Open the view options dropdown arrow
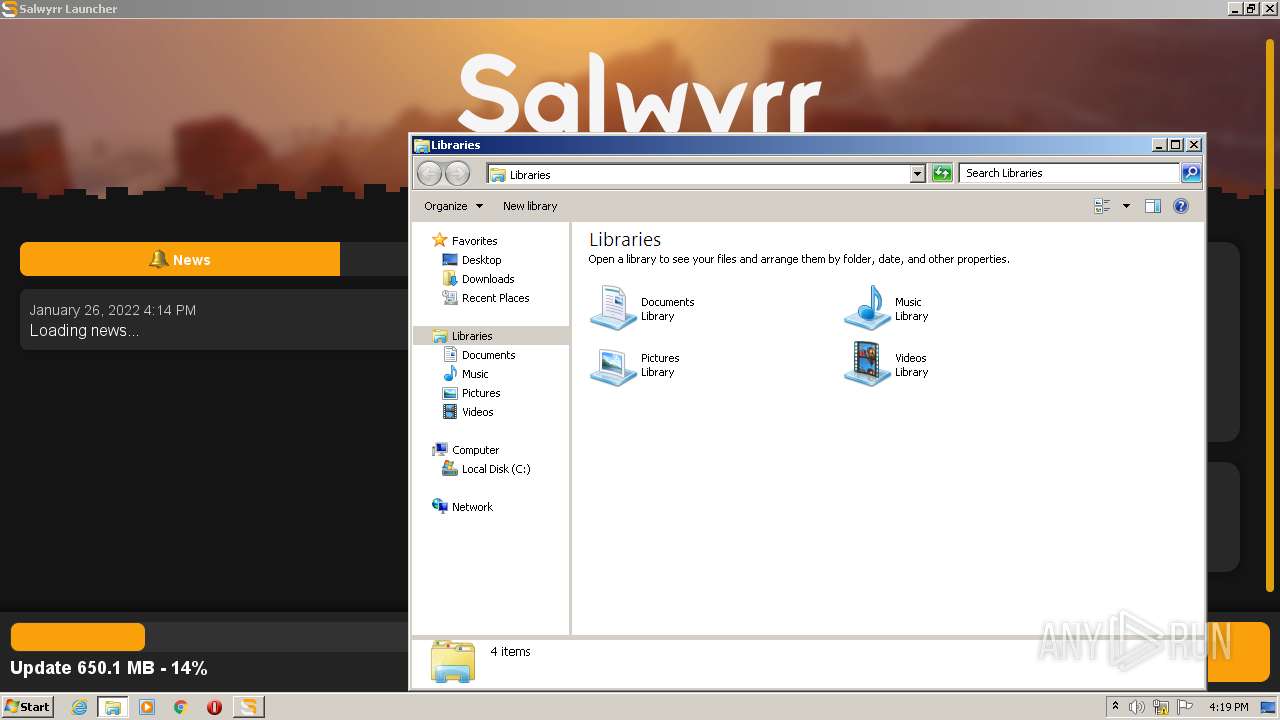Viewport: 1280px width, 720px height. click(x=1126, y=206)
